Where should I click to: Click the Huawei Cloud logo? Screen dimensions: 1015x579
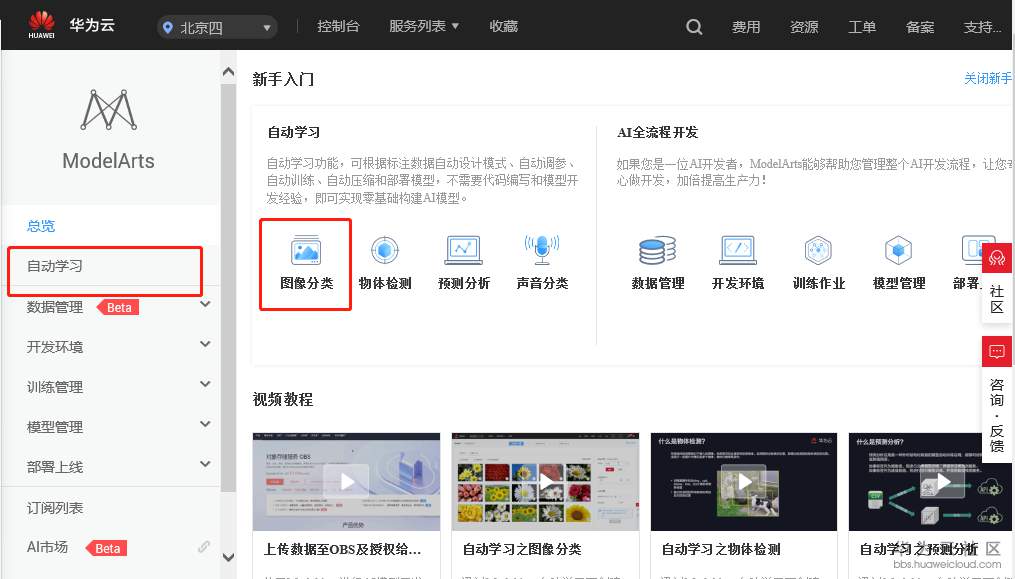pyautogui.click(x=71, y=25)
